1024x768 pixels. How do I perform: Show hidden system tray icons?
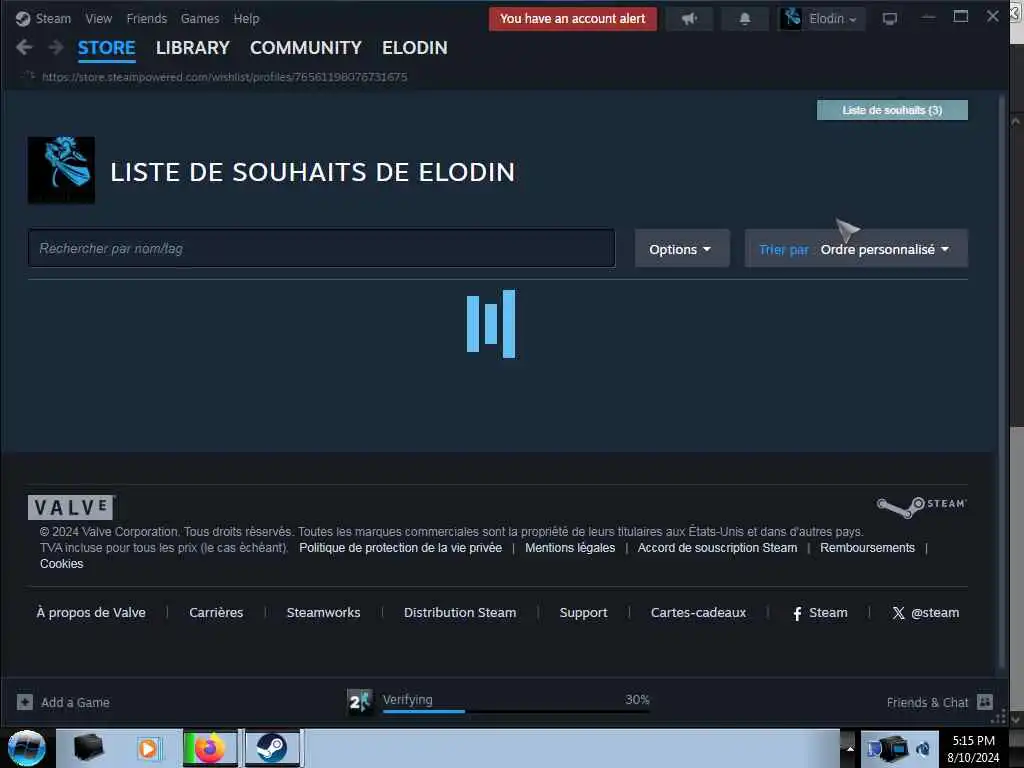[x=850, y=748]
